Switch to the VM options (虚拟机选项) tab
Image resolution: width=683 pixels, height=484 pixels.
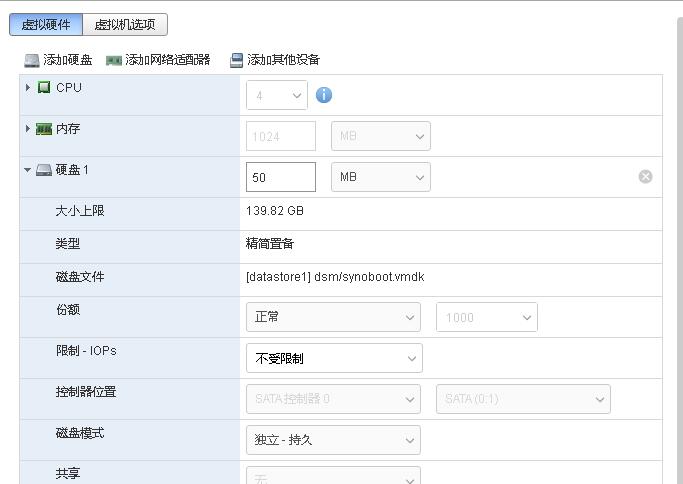(x=125, y=25)
